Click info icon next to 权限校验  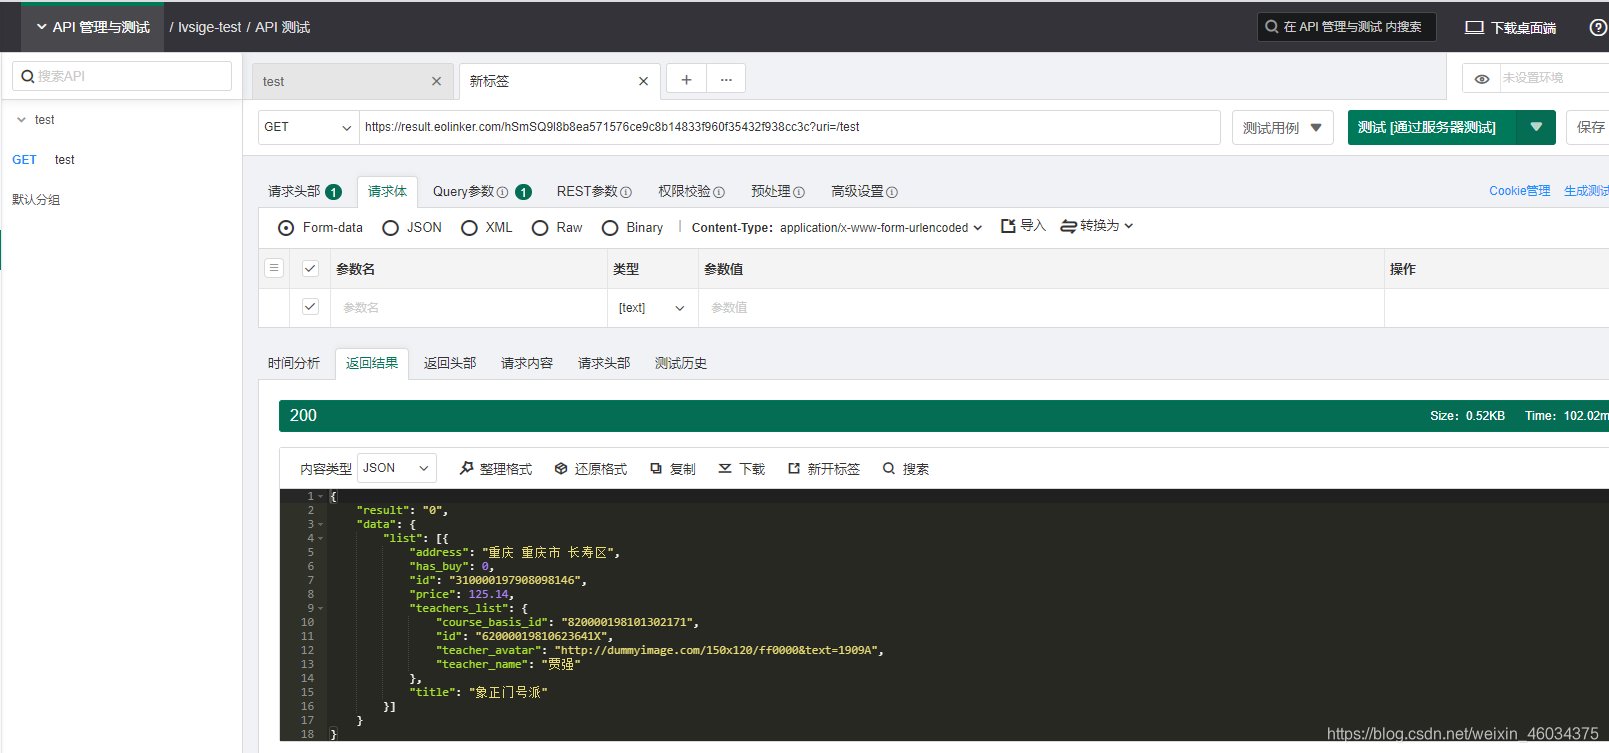point(719,192)
